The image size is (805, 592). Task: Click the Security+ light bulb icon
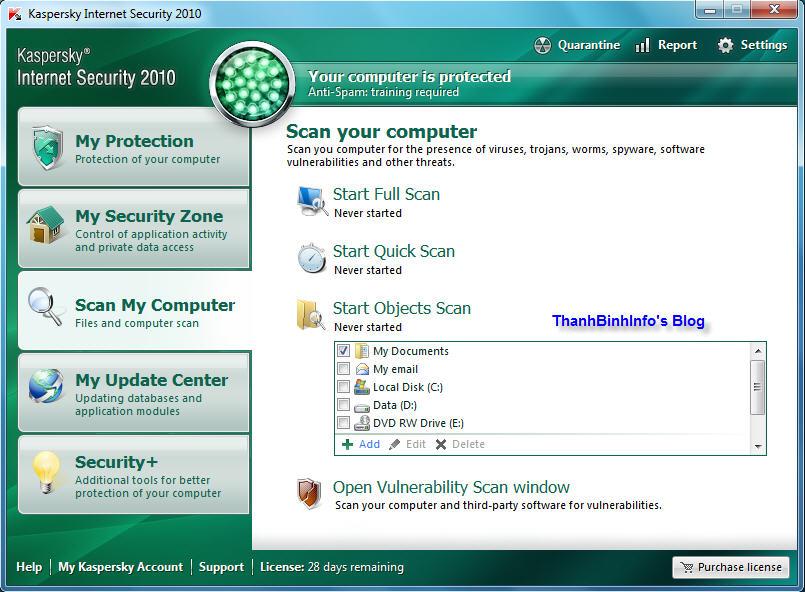point(46,472)
